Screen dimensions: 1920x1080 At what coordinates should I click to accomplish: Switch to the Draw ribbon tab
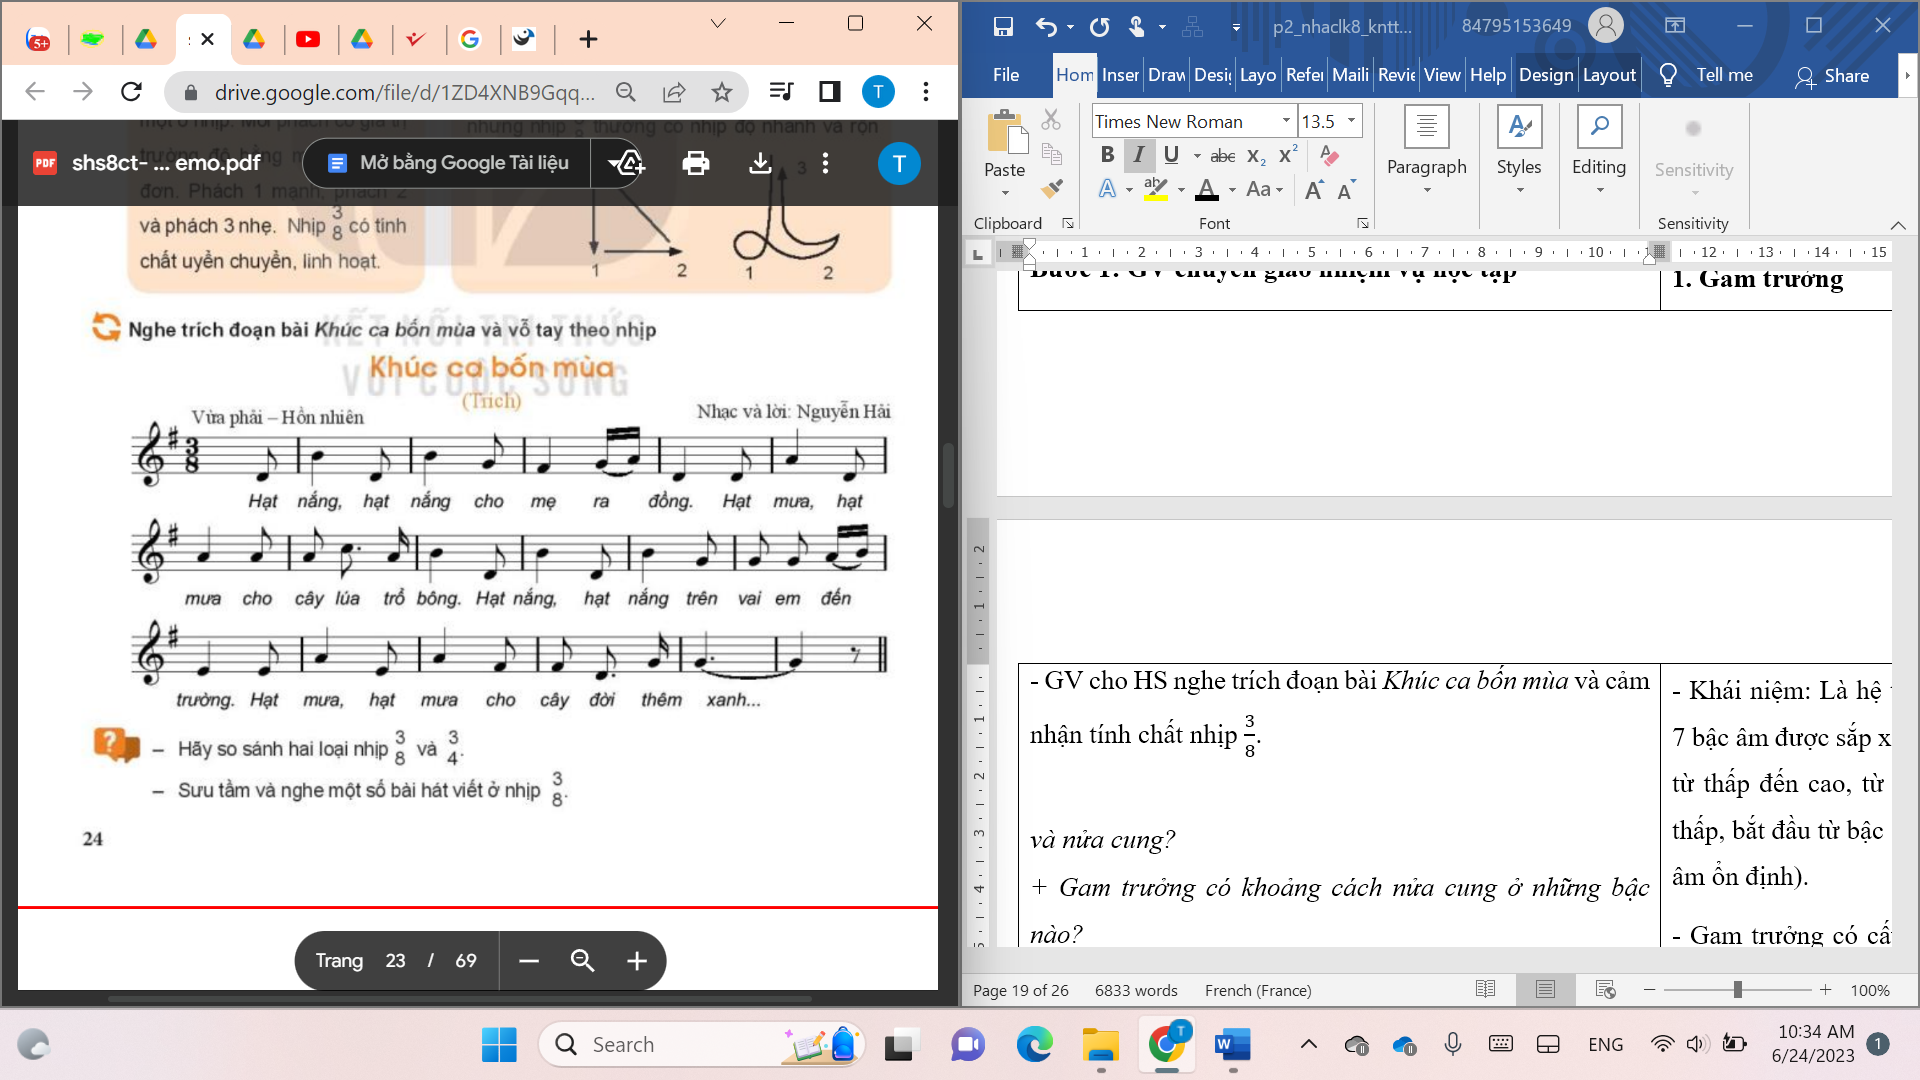(x=1166, y=75)
